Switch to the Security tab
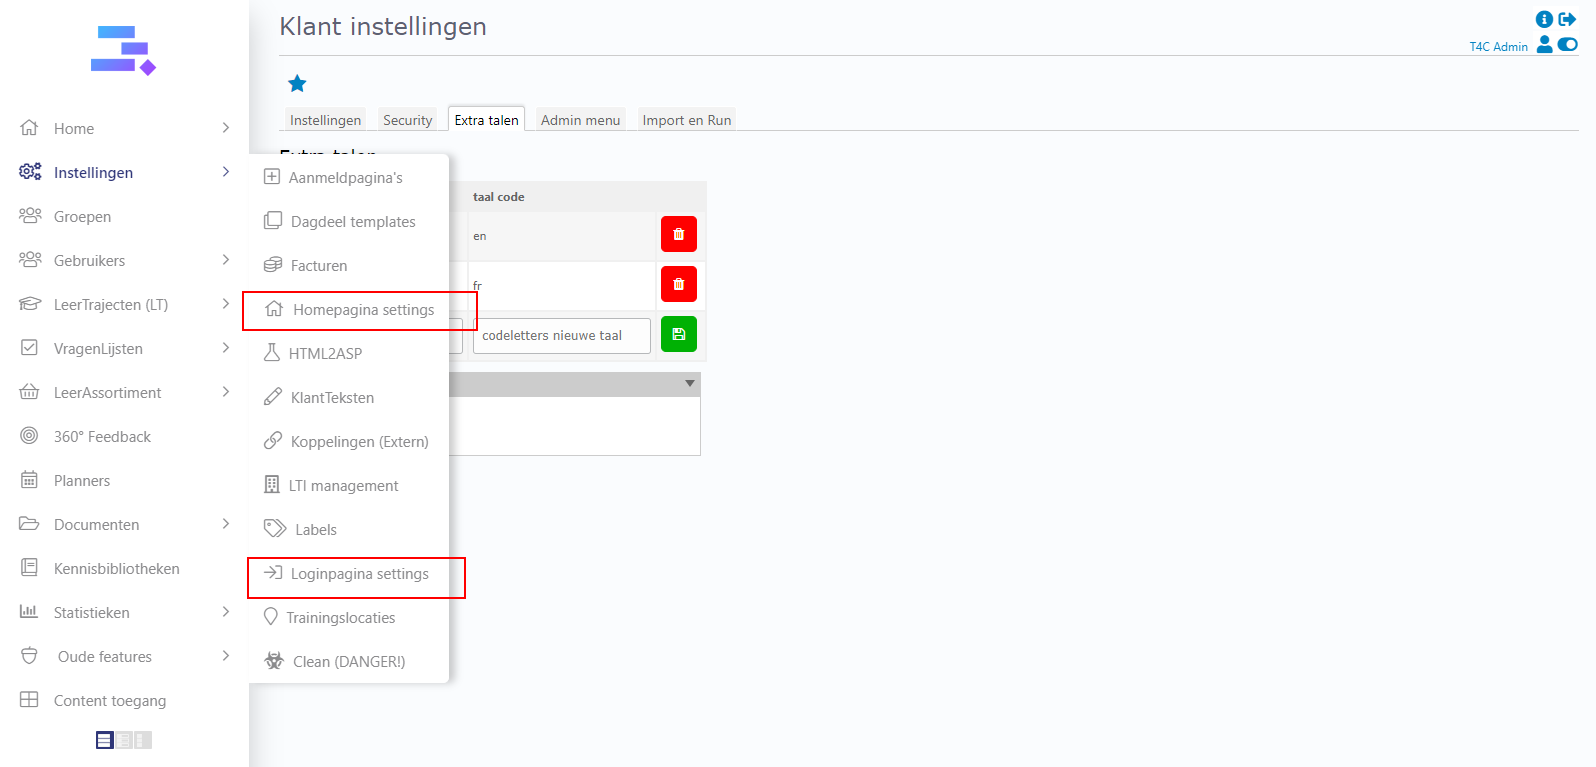Viewport: 1596px width, 767px height. point(407,120)
